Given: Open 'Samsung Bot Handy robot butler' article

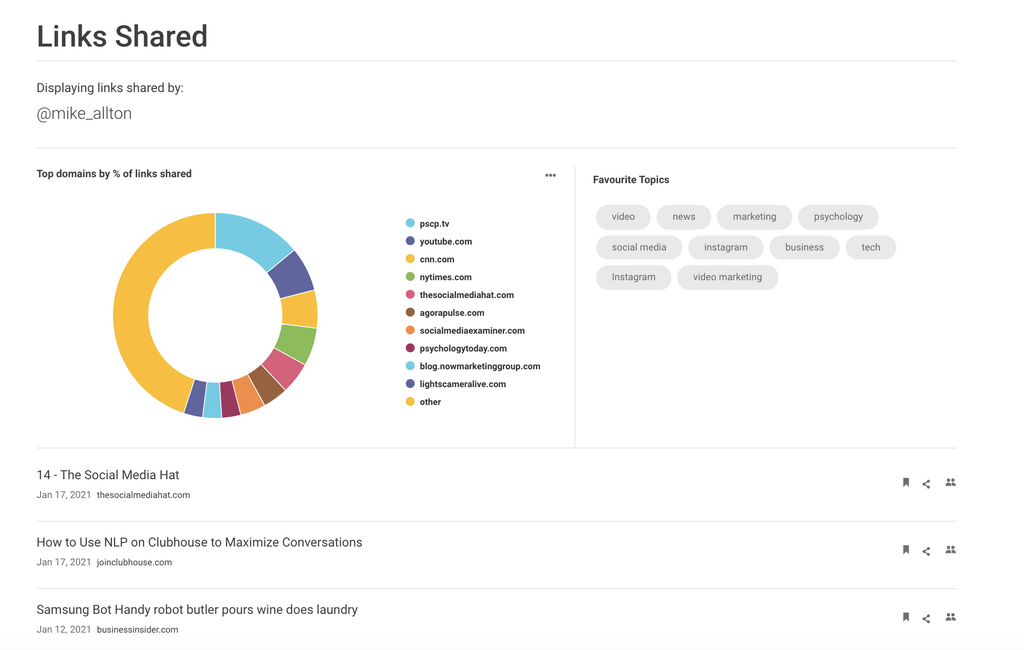Looking at the screenshot, I should pyautogui.click(x=197, y=609).
